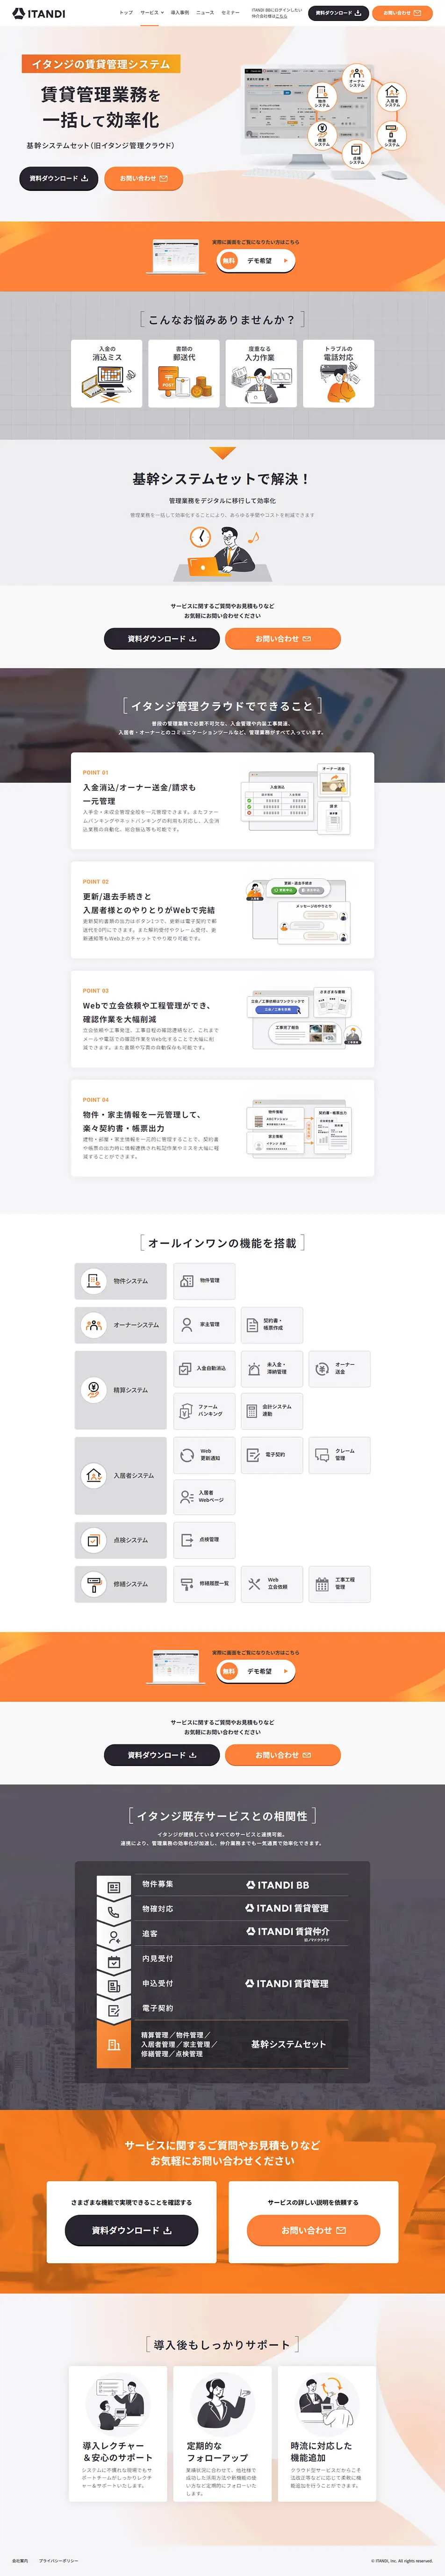Screen dimensions: 445x2576
Task: Open the ITANDI BB service link
Action: (x=278, y=1885)
